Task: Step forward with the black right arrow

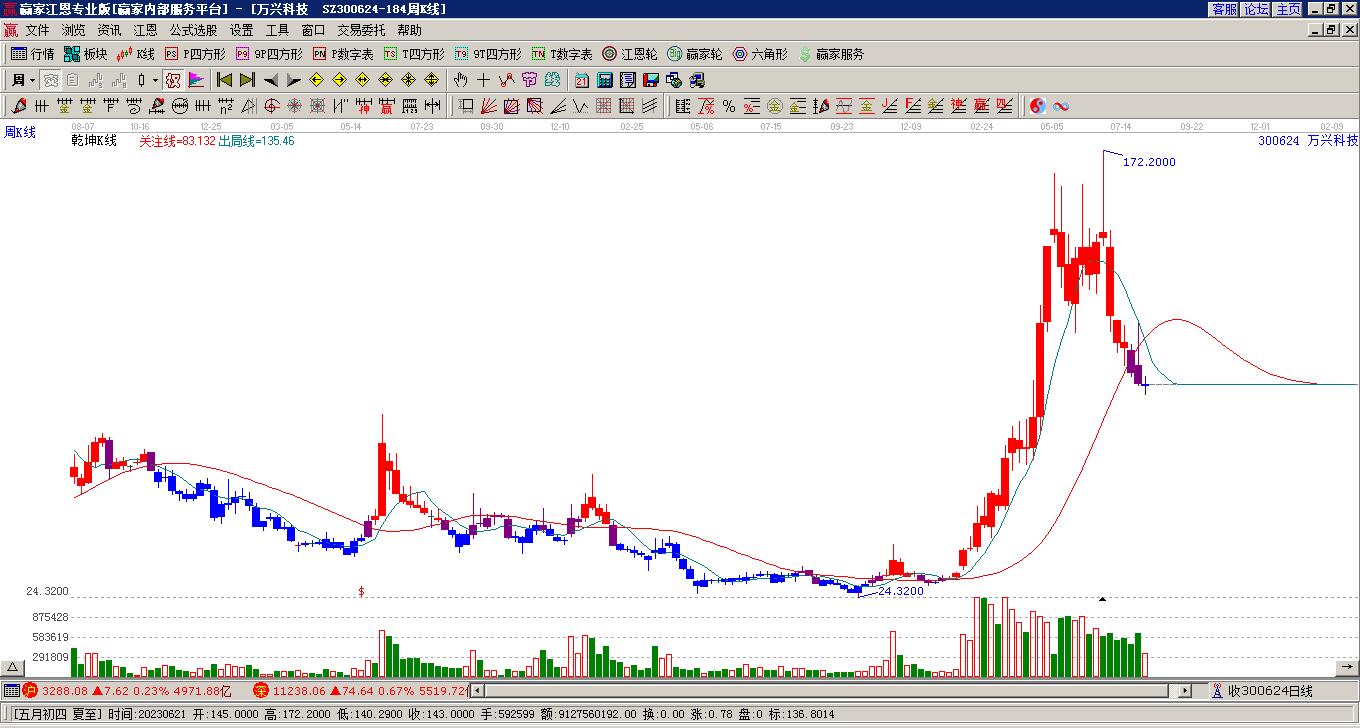Action: coord(293,80)
